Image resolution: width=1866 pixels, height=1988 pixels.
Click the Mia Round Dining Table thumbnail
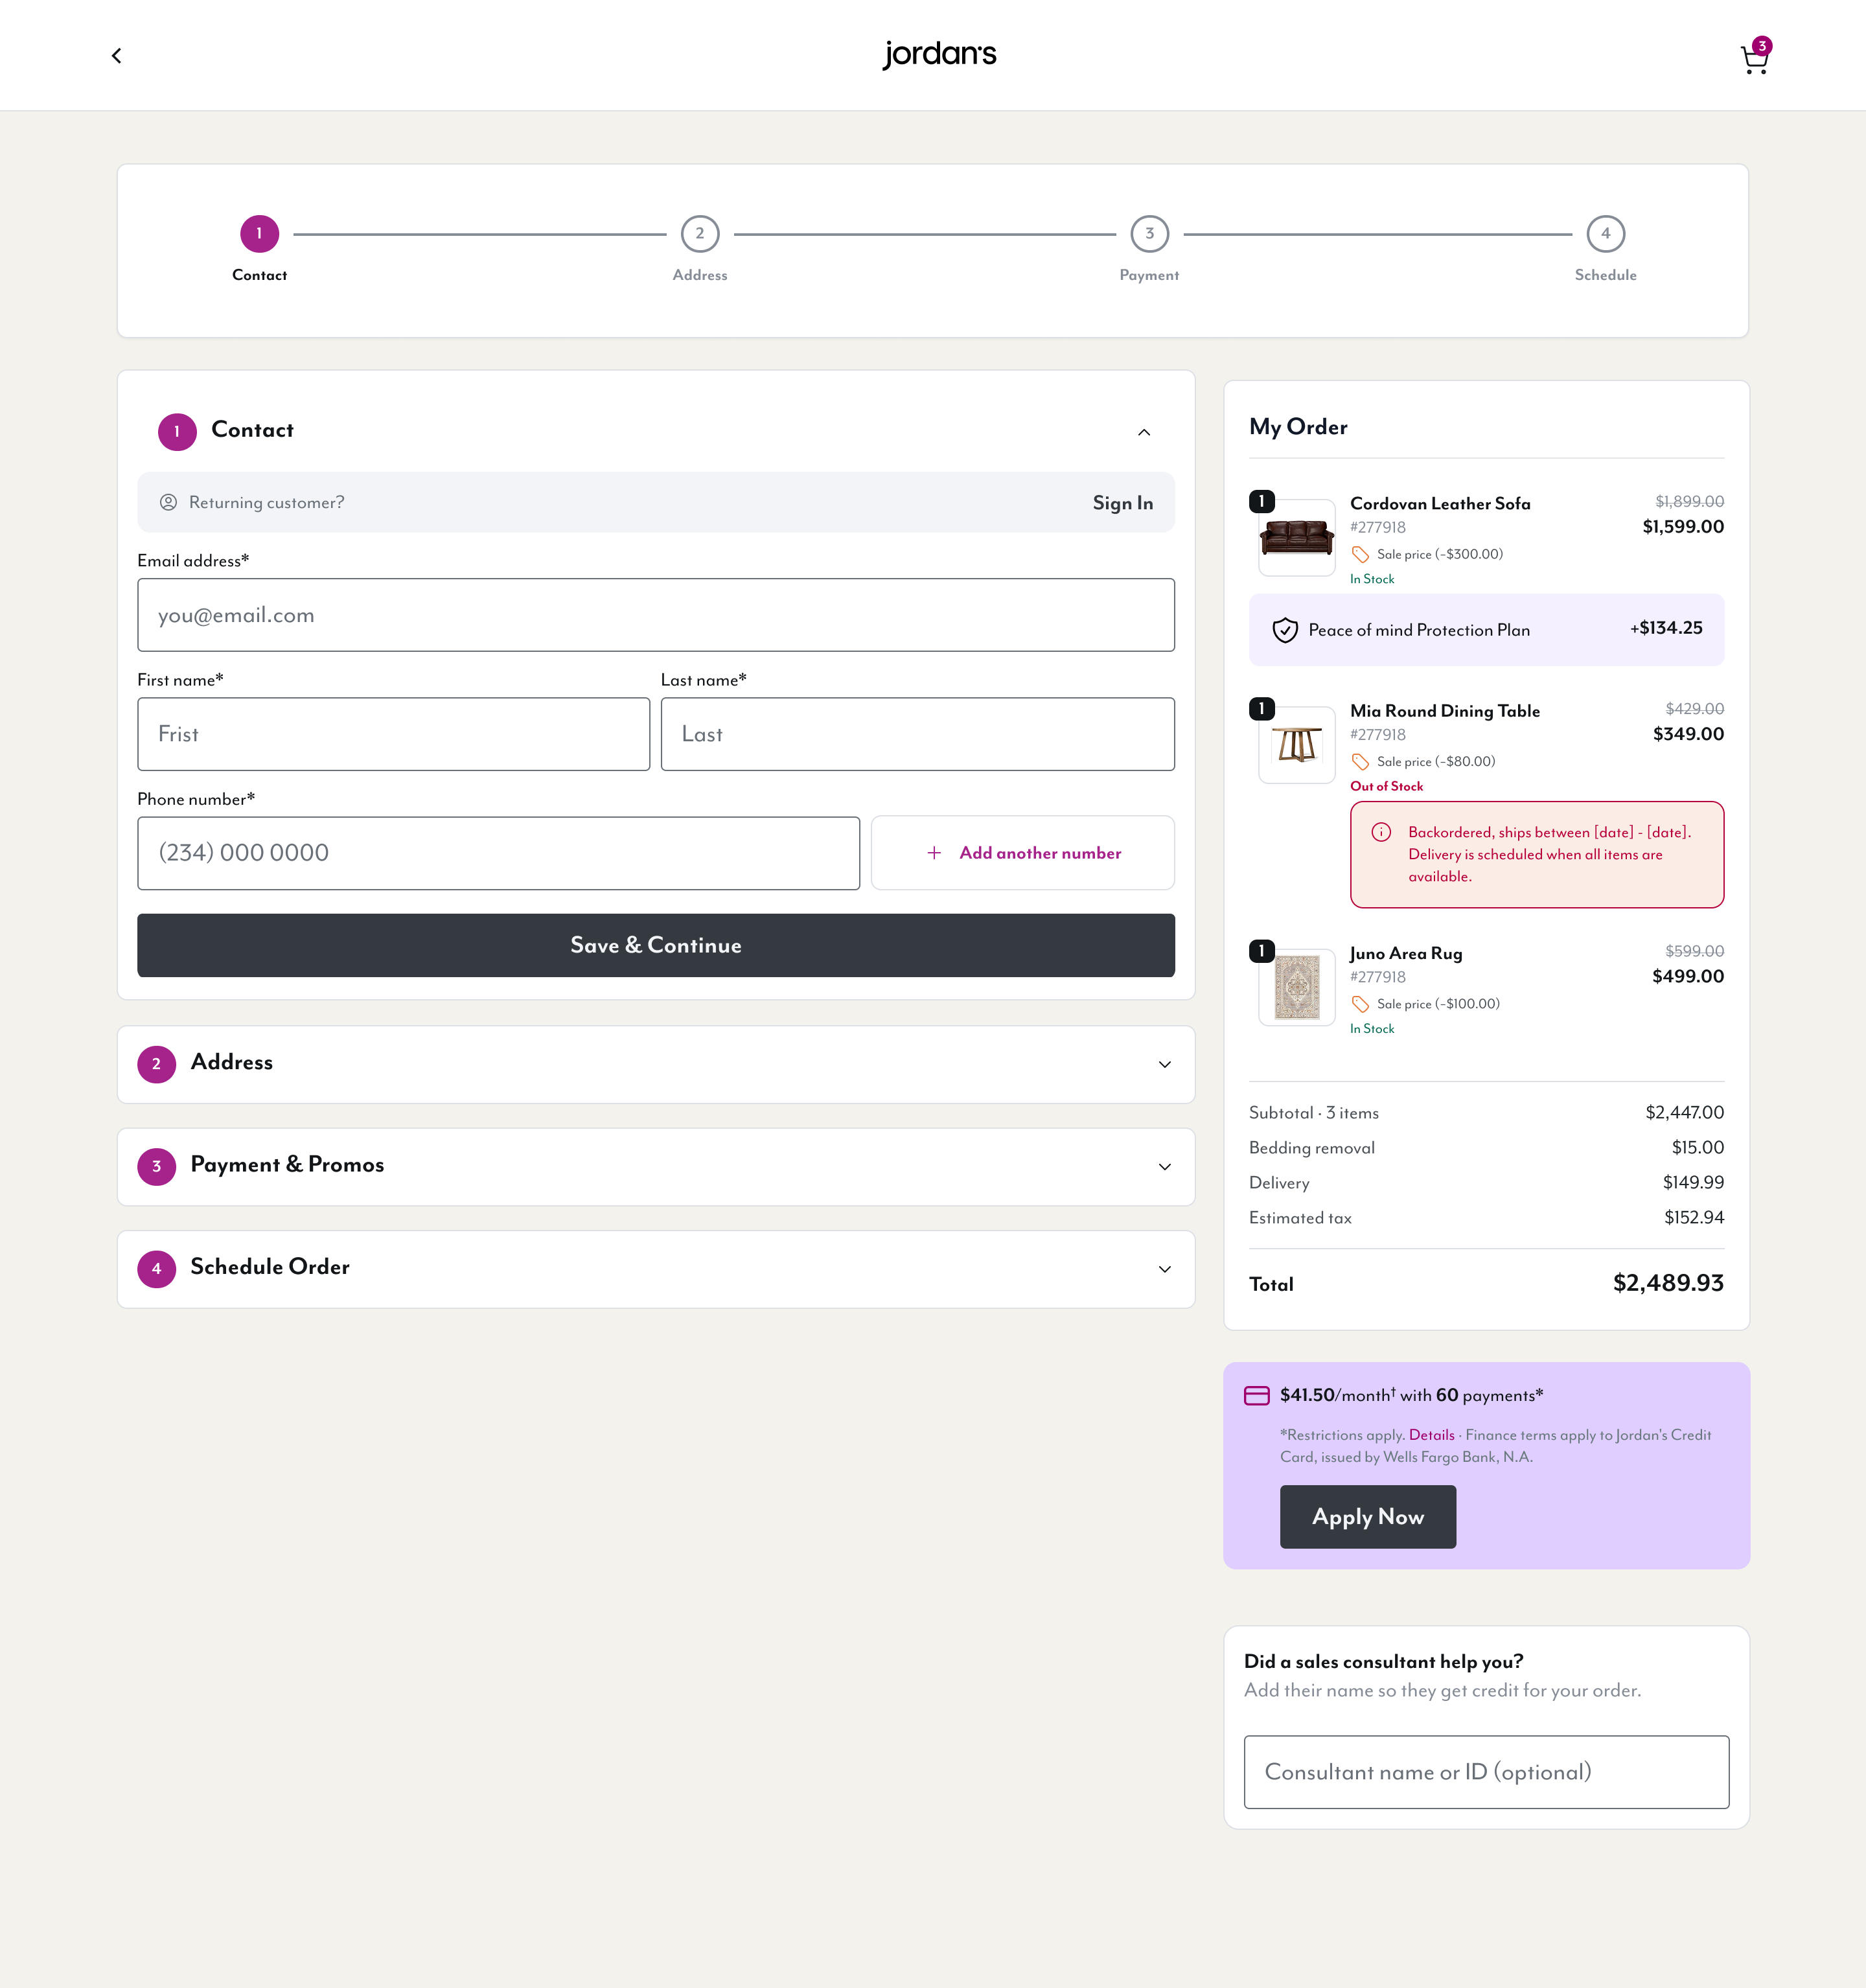click(1297, 745)
